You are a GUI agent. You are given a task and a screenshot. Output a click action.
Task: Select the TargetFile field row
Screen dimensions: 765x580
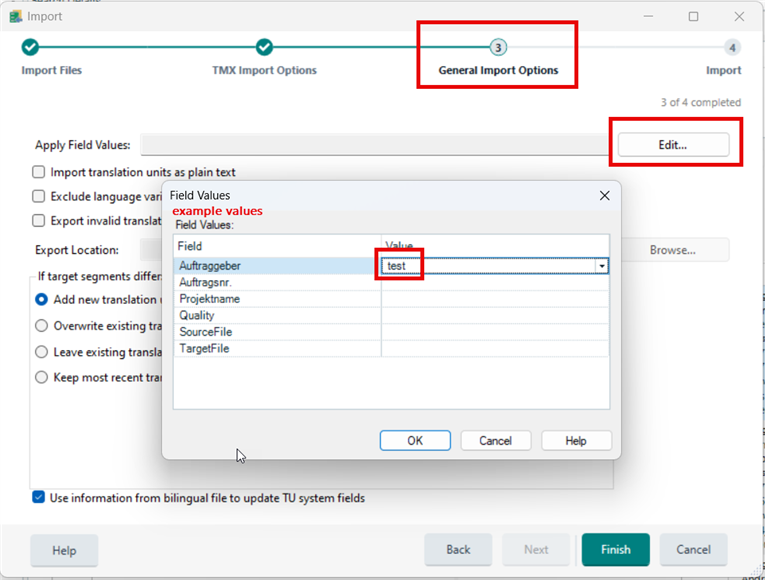coord(277,348)
